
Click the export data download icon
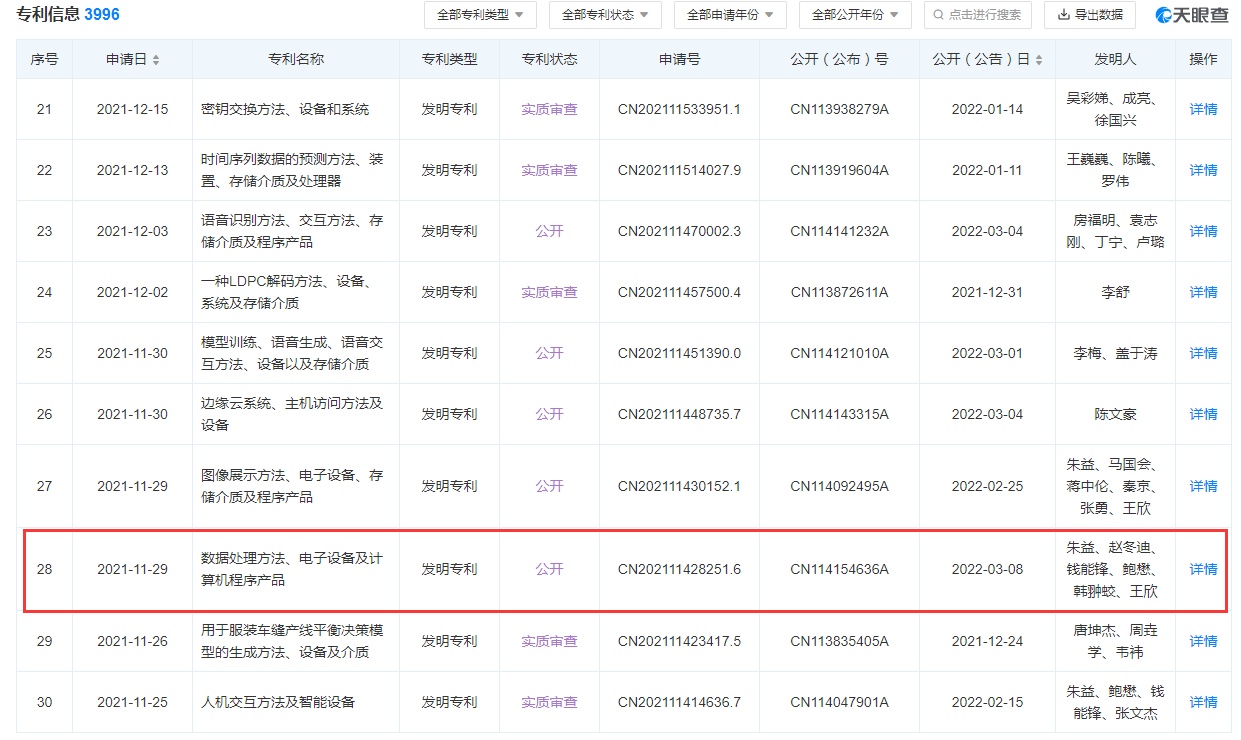(1064, 15)
